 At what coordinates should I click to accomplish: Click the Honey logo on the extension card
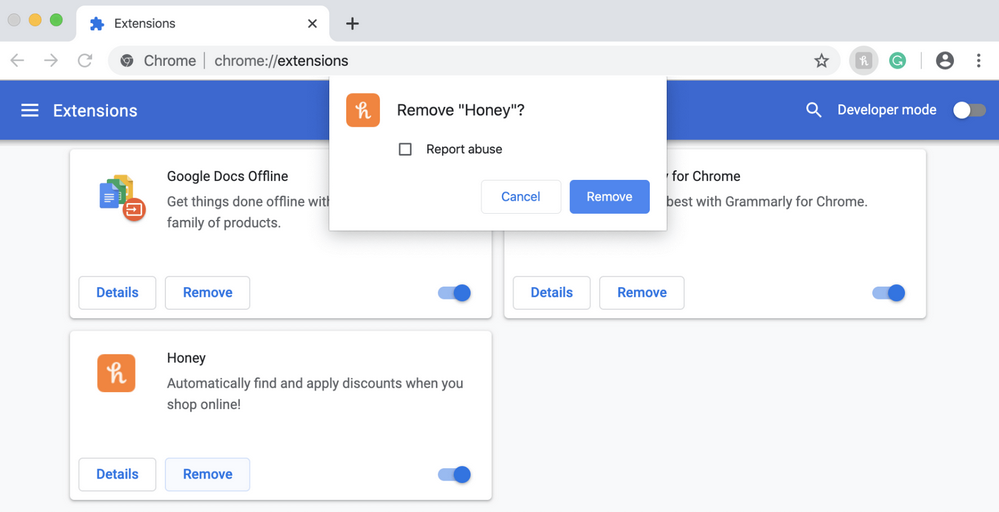[116, 373]
